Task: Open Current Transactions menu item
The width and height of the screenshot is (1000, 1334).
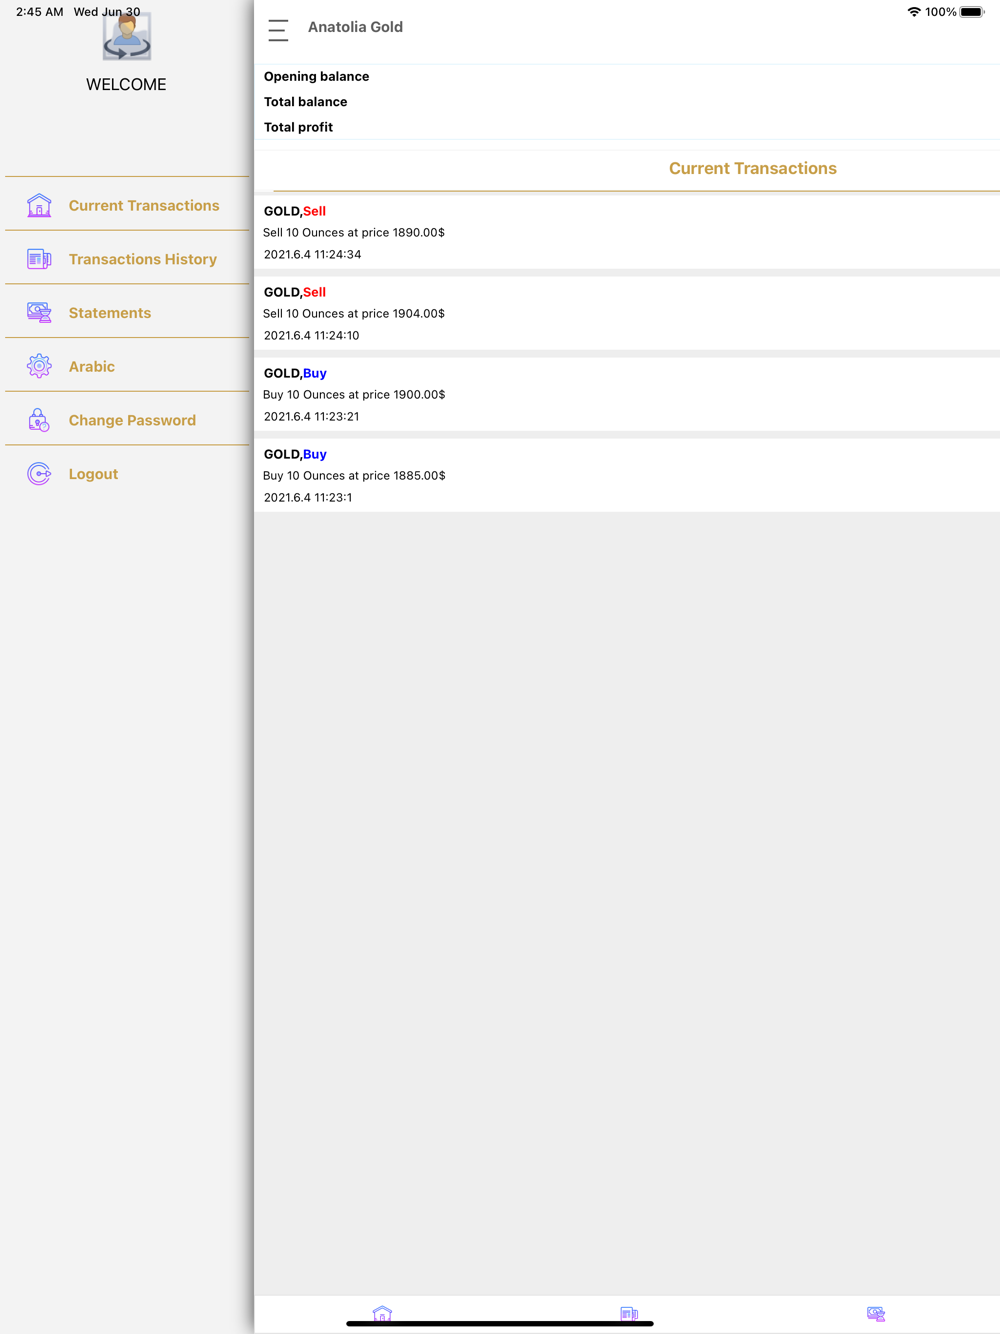Action: pos(127,205)
